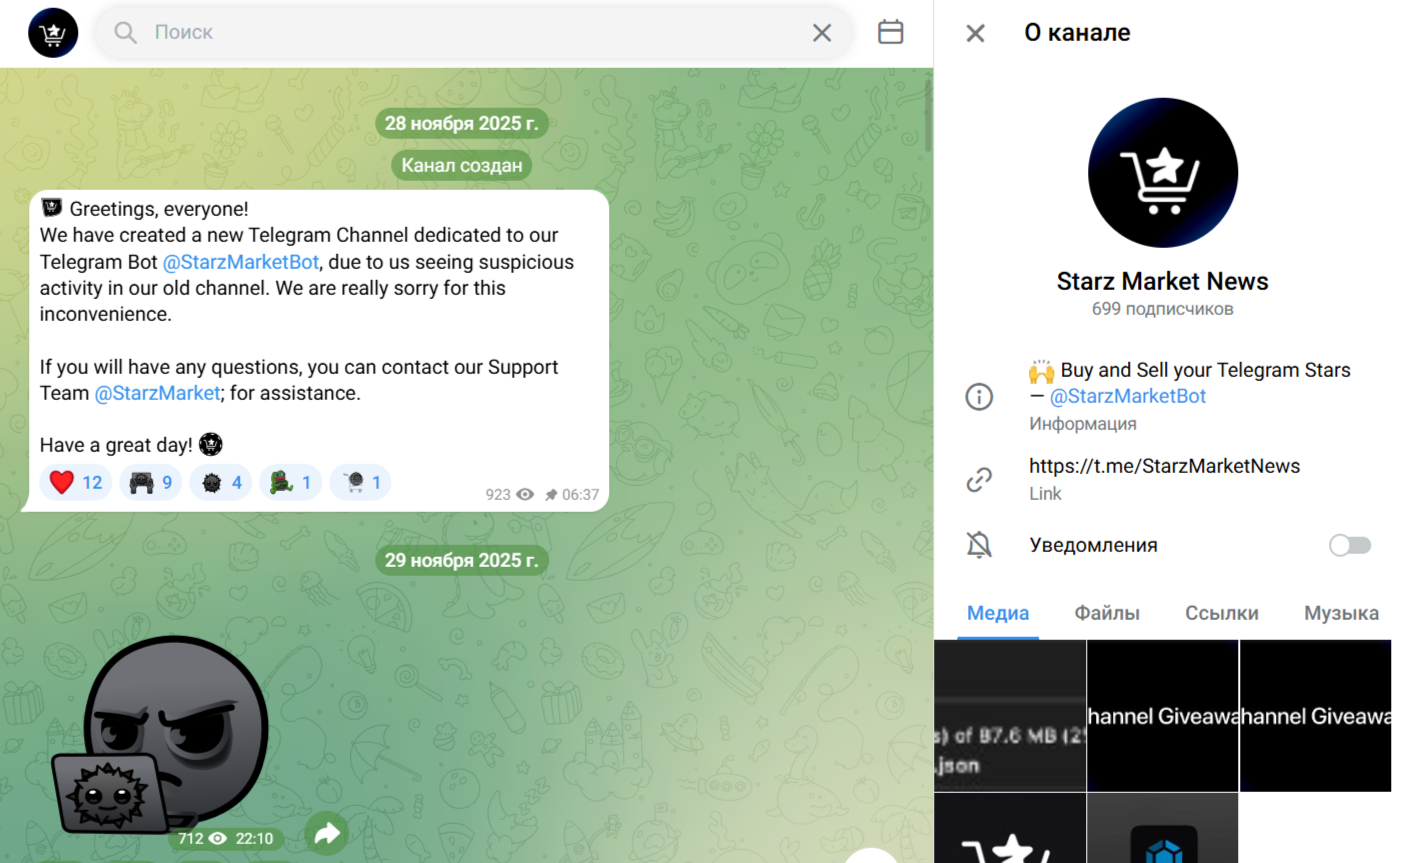Switch to the Ссылки tab
The width and height of the screenshot is (1401, 863).
tap(1222, 613)
